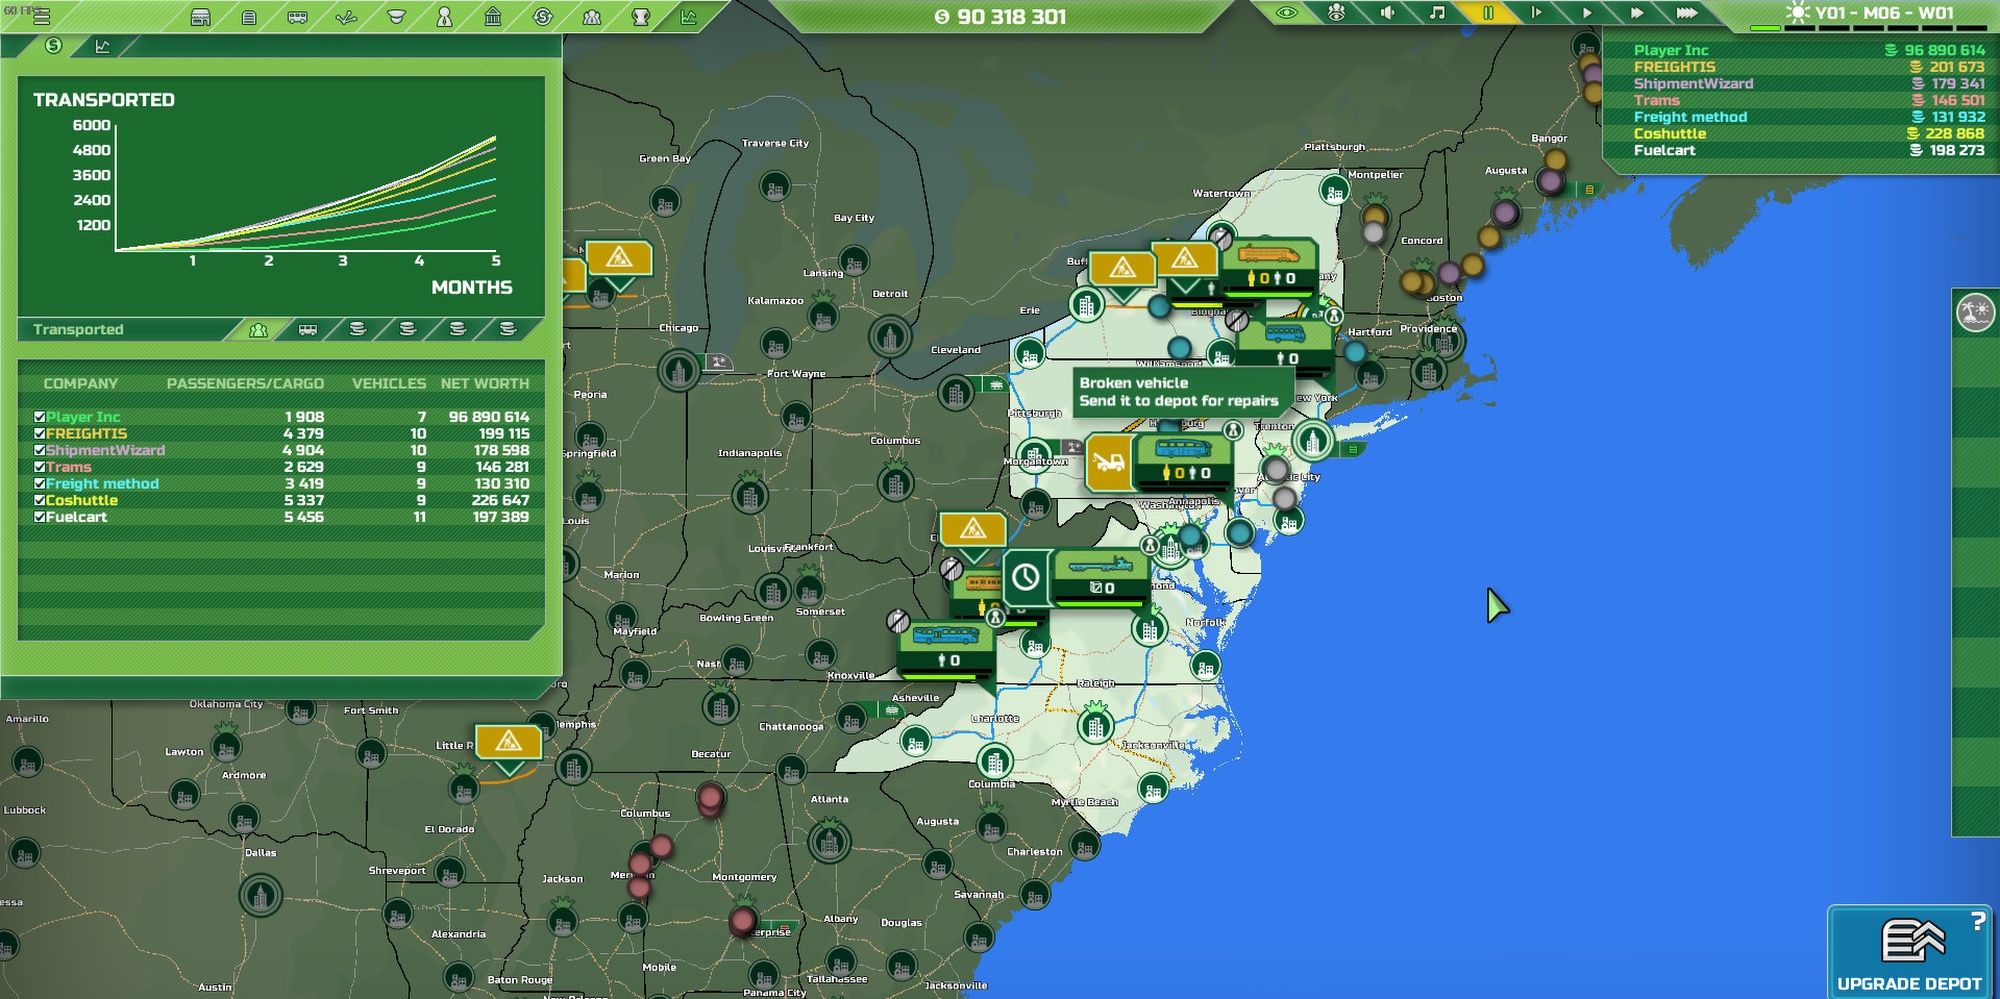This screenshot has width=2000, height=999.
Task: Set game to normal play speed
Action: [1587, 13]
